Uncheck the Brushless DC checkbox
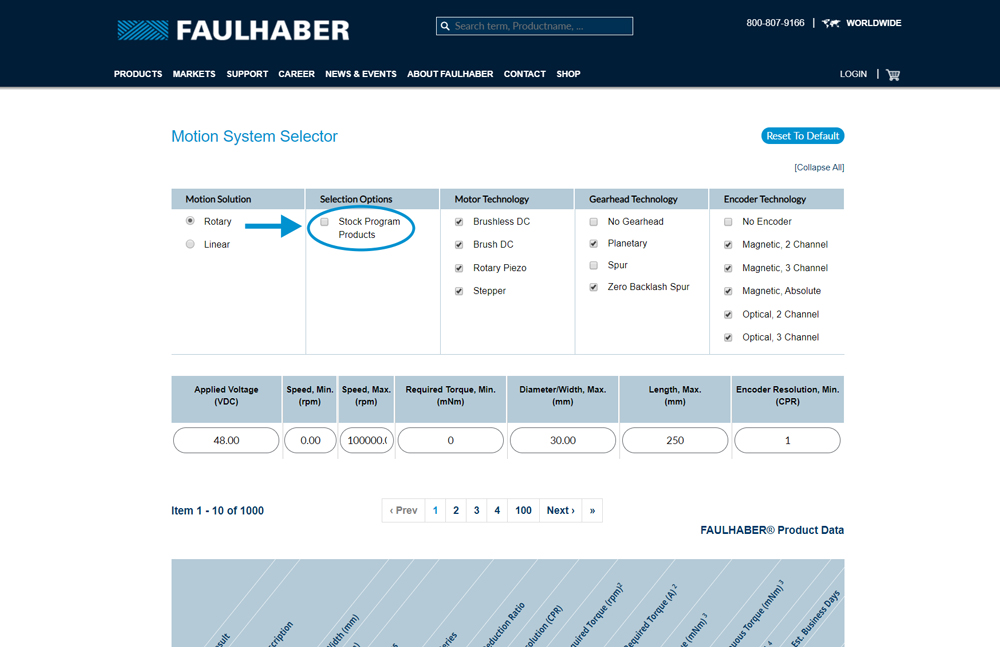This screenshot has height=647, width=1000. pyautogui.click(x=459, y=221)
